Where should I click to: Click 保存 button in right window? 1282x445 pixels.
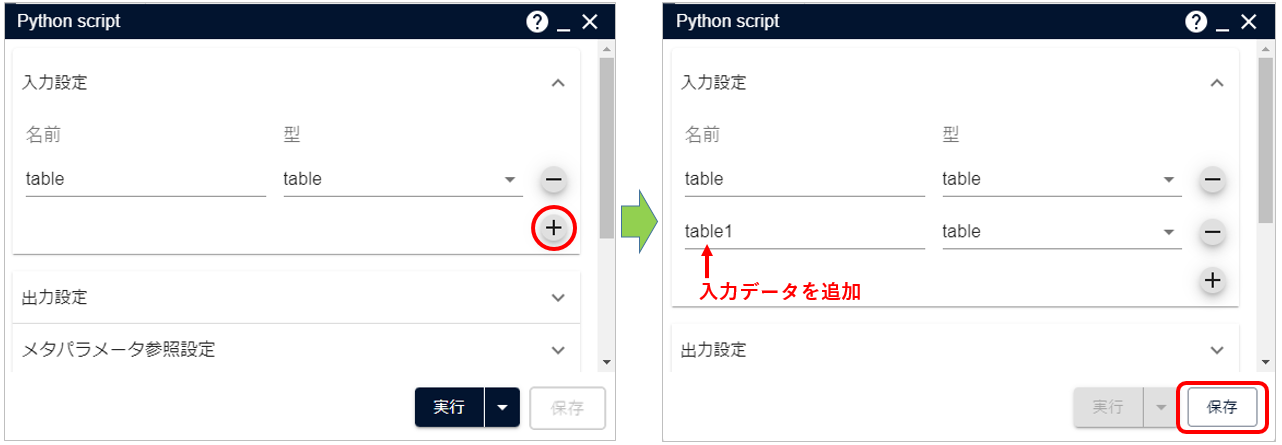pos(1222,407)
